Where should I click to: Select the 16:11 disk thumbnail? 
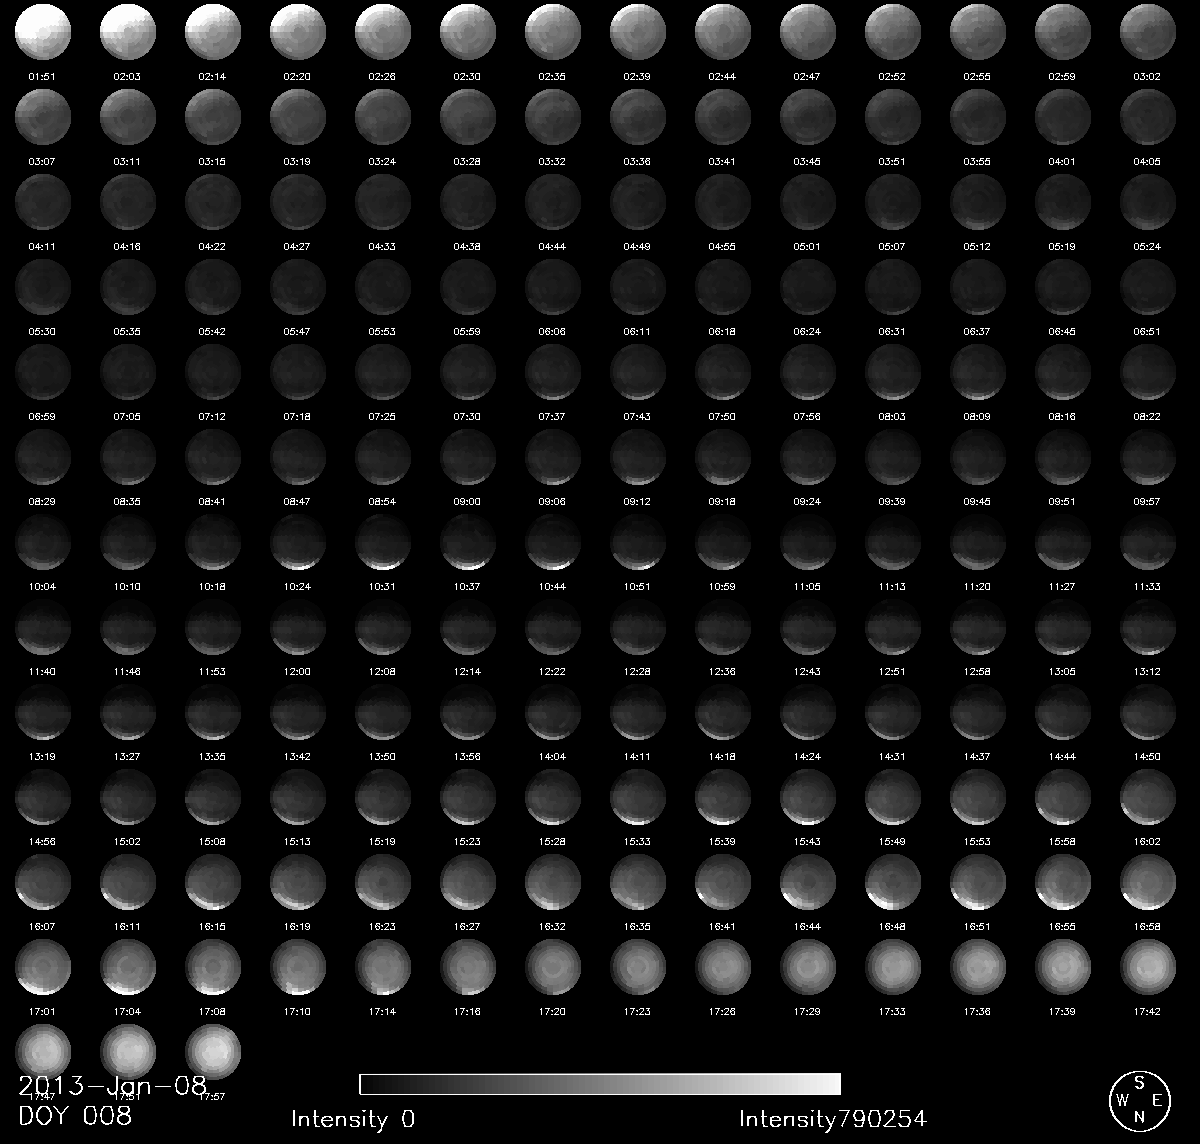(128, 883)
